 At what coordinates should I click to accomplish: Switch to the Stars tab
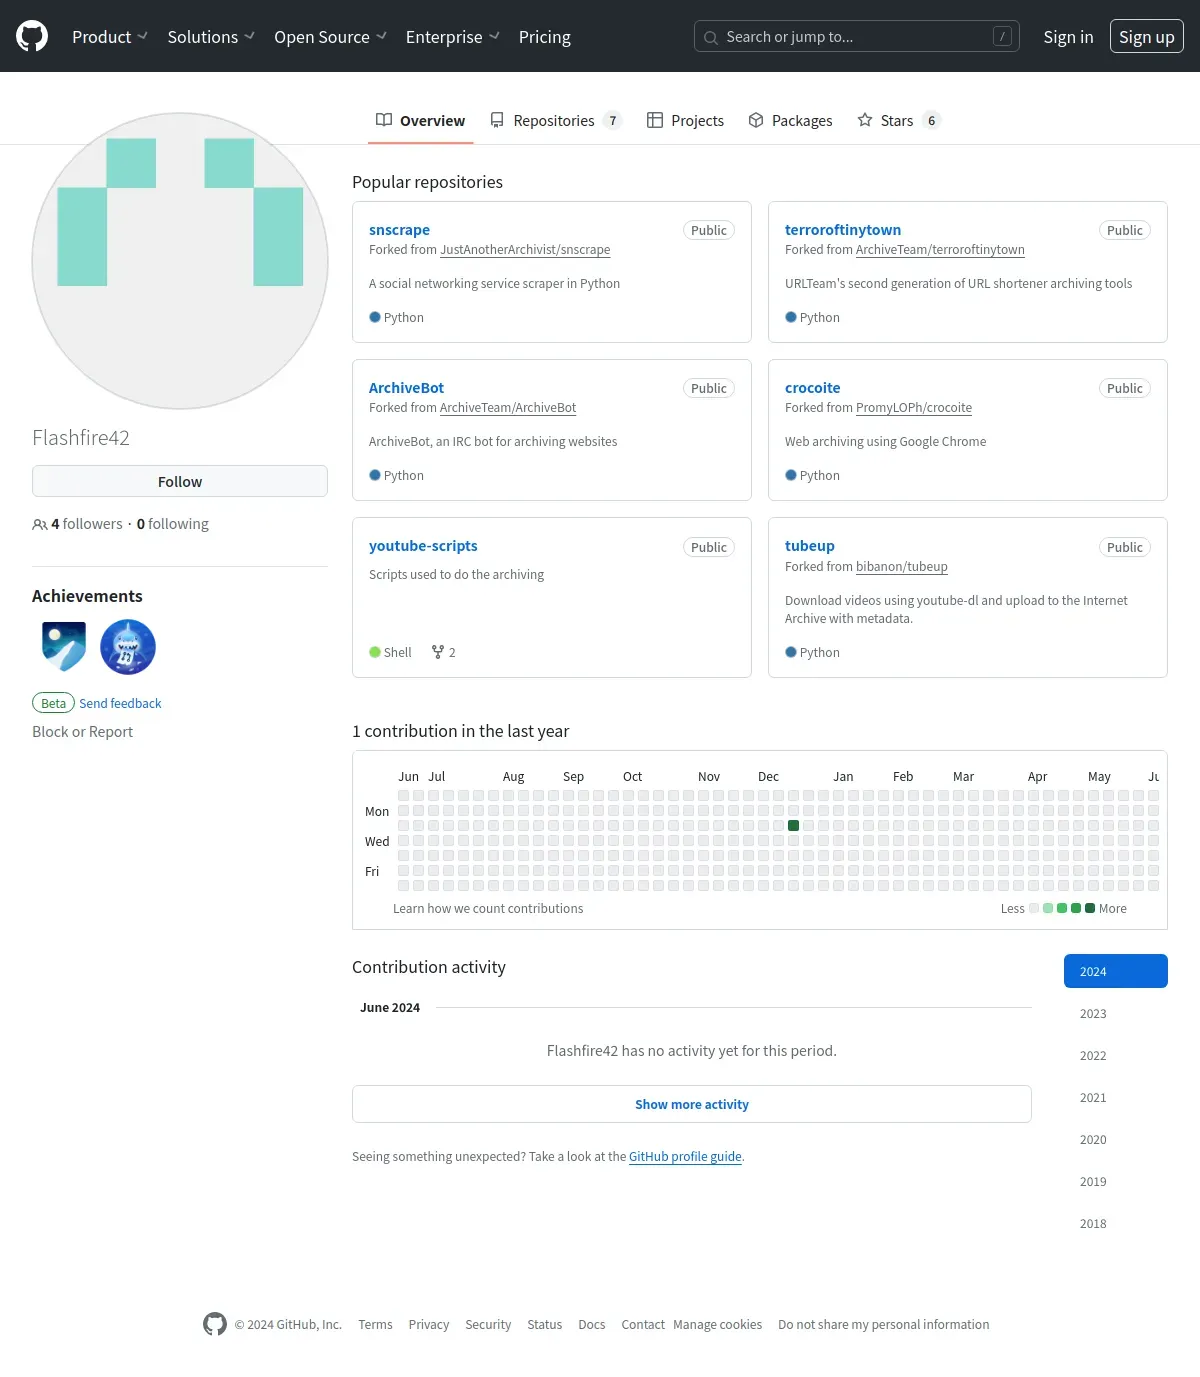pos(898,120)
